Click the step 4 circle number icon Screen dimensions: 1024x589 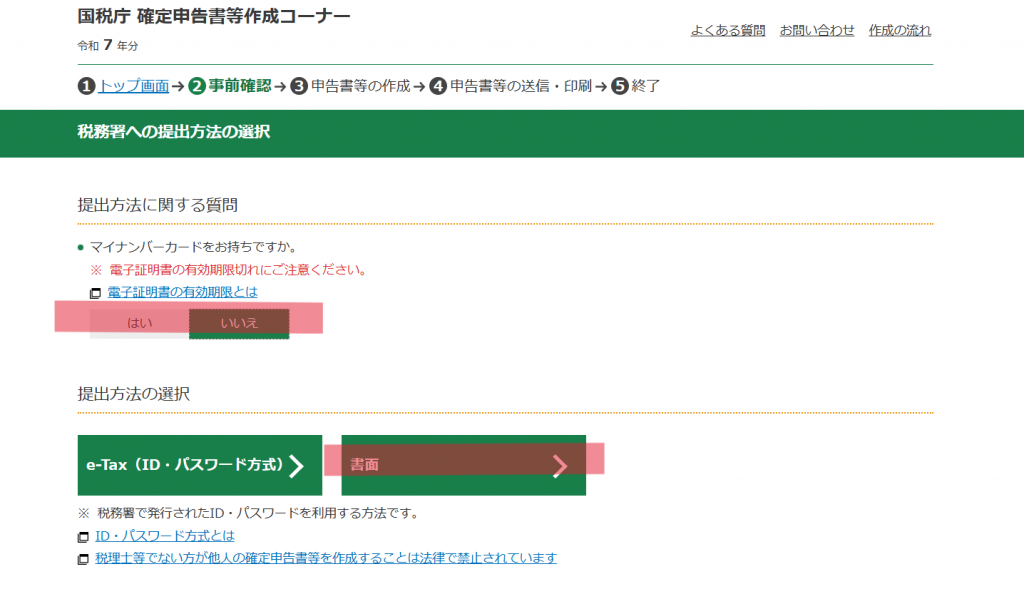point(438,86)
